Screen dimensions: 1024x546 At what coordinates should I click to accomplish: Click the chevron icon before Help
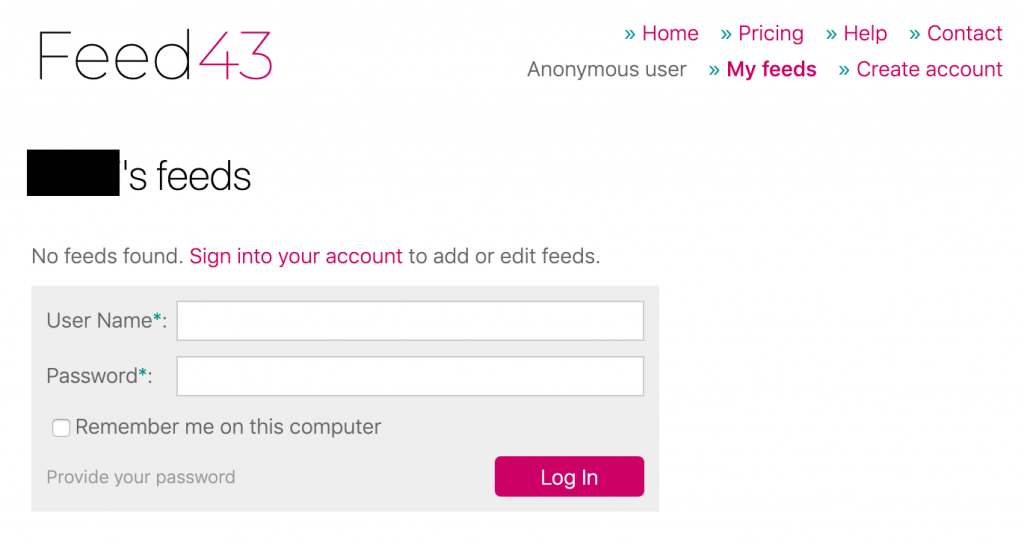pyautogui.click(x=831, y=35)
